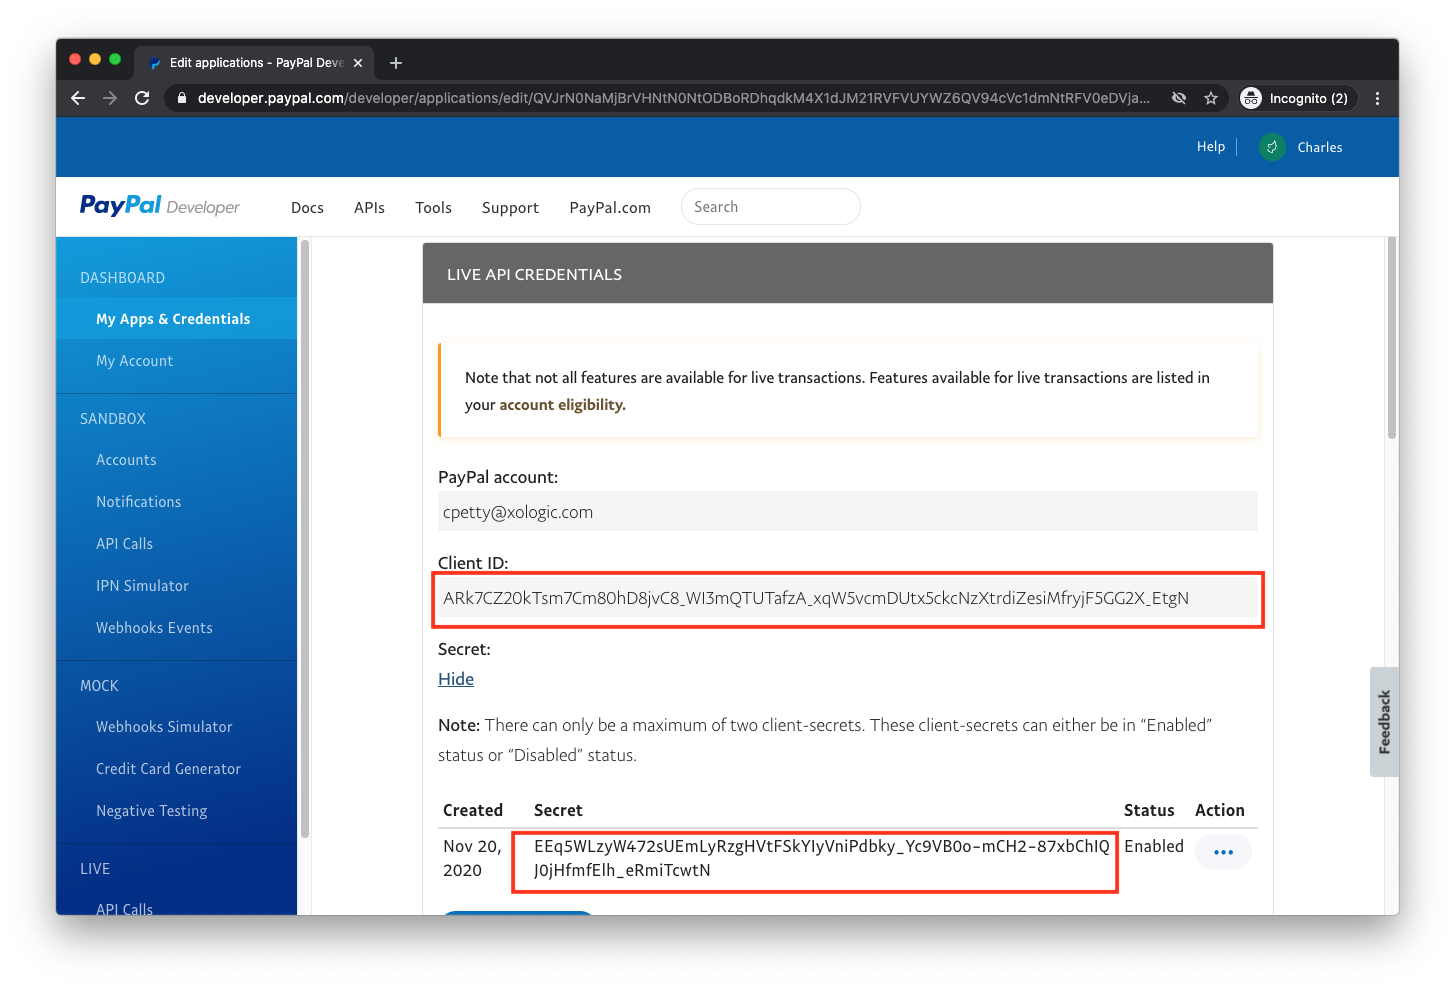Reload the PayPal Developer page
The image size is (1455, 989).
click(142, 98)
